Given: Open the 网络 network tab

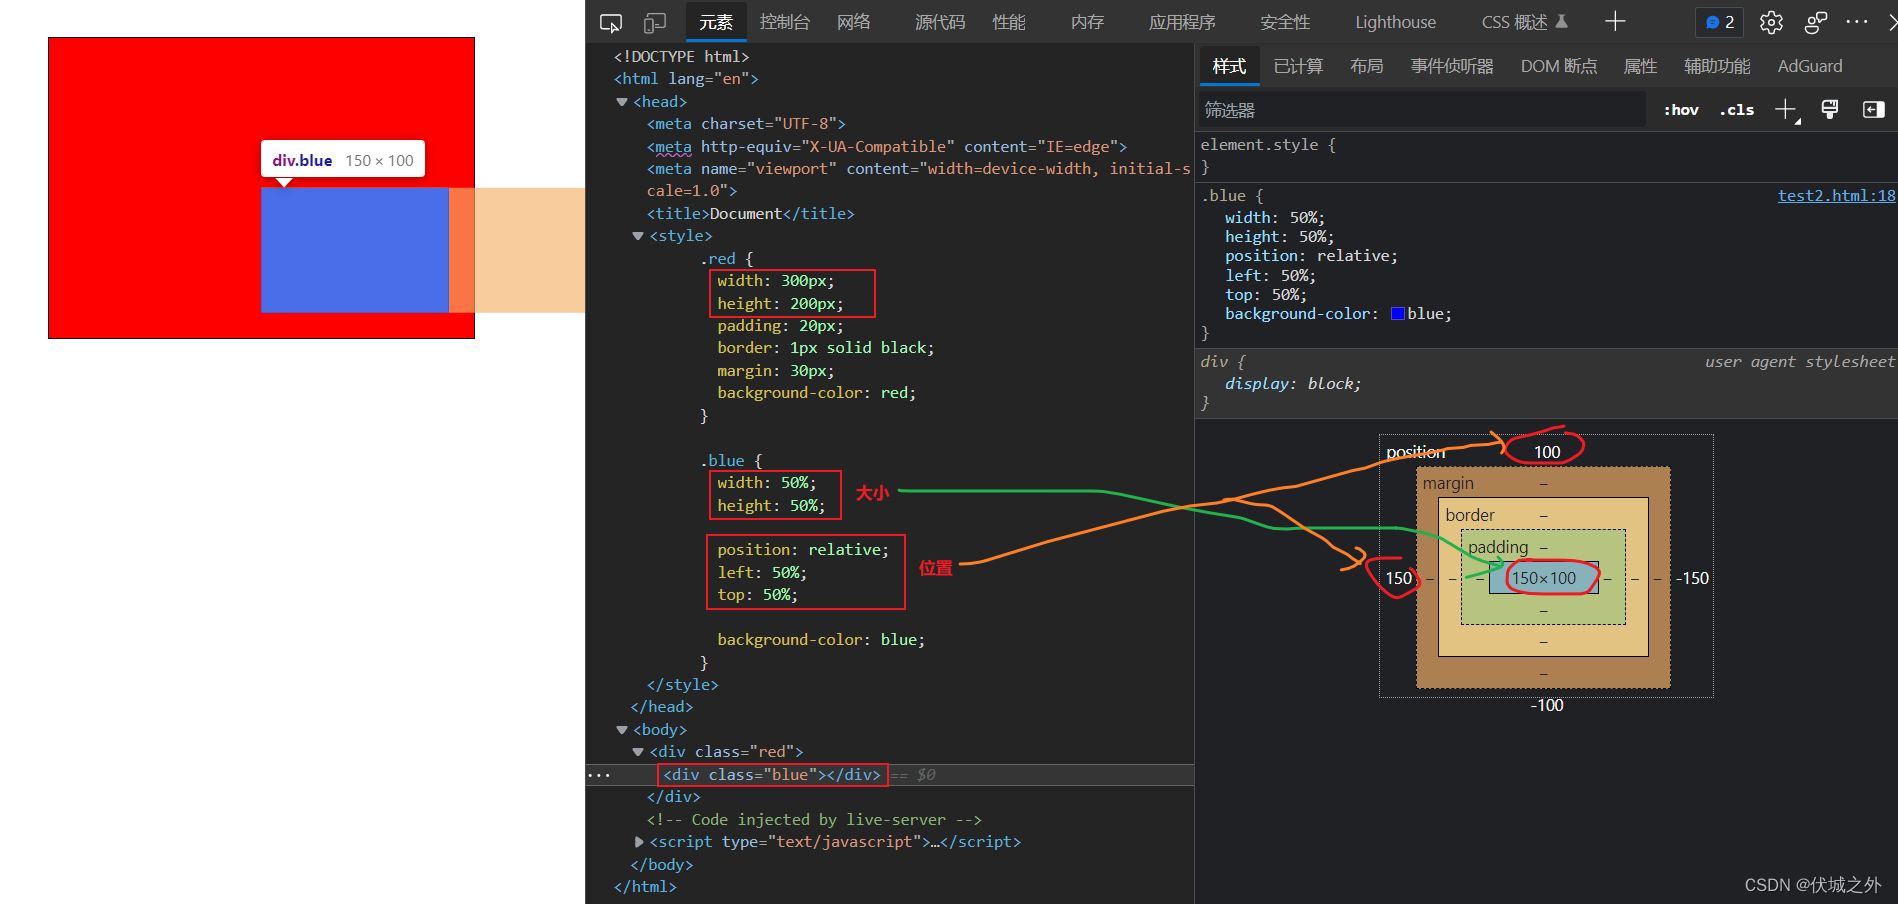Looking at the screenshot, I should click(x=854, y=22).
